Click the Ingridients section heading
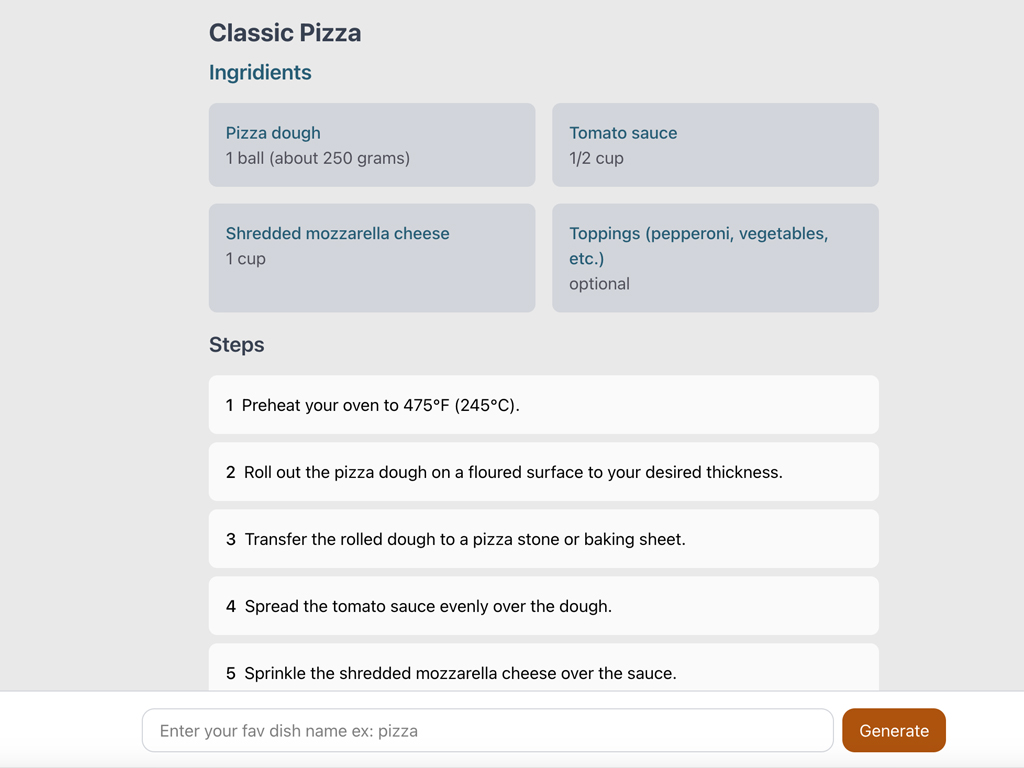Screen dimensions: 1024x768 pos(260,73)
